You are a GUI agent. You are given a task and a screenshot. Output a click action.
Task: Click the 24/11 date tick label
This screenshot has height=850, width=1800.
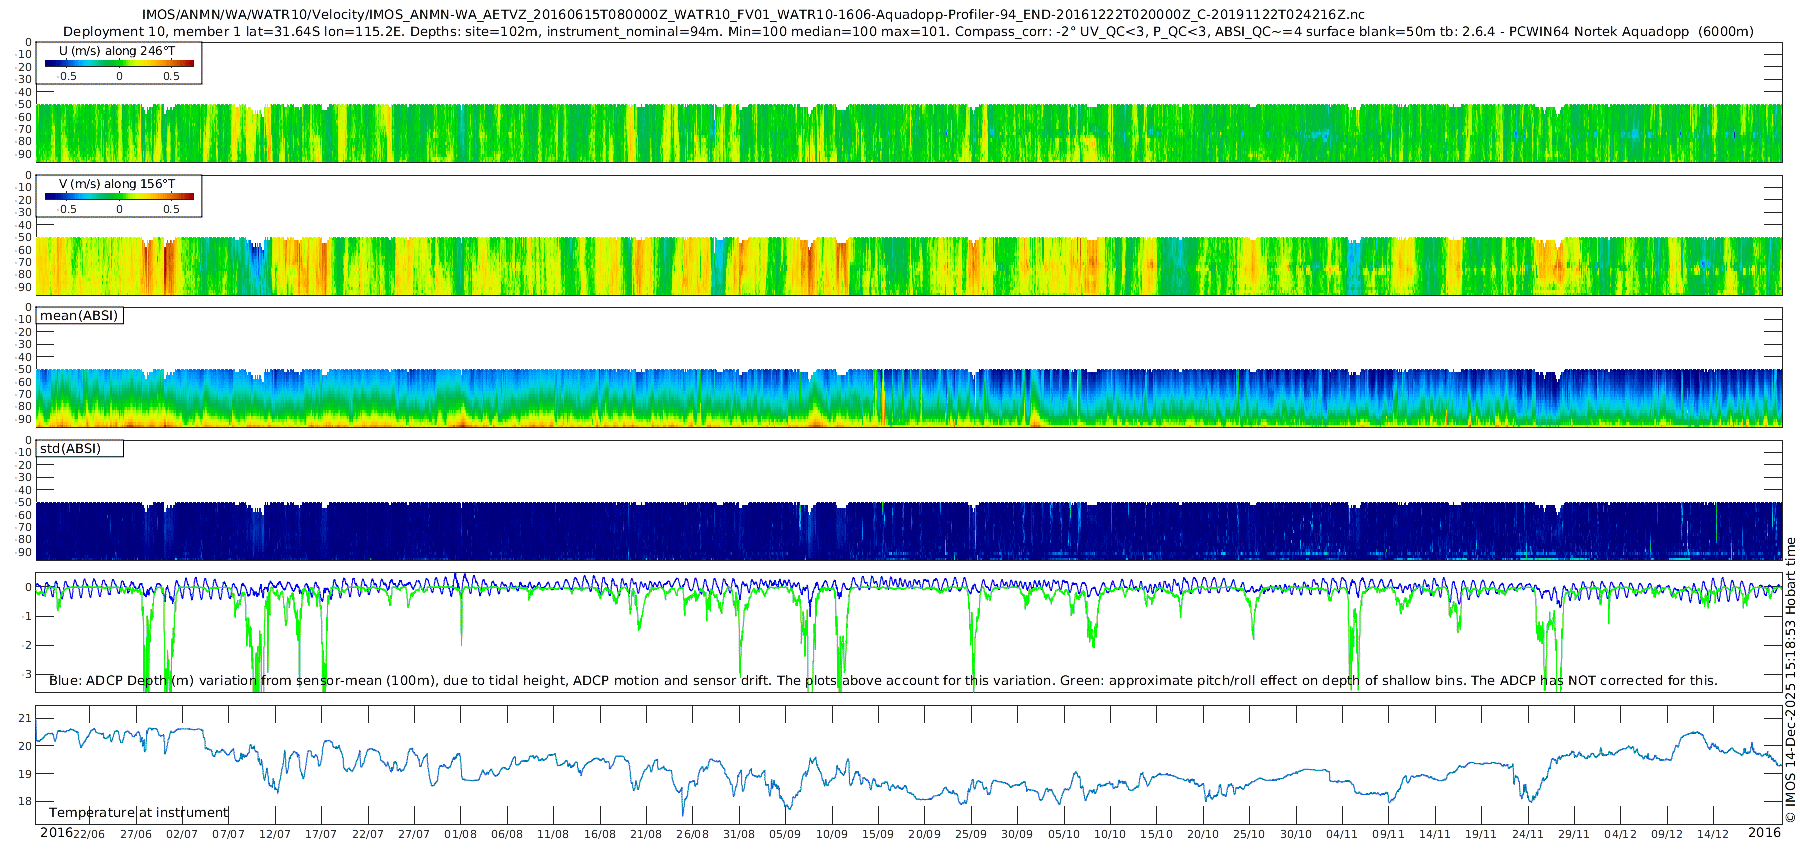(1527, 834)
